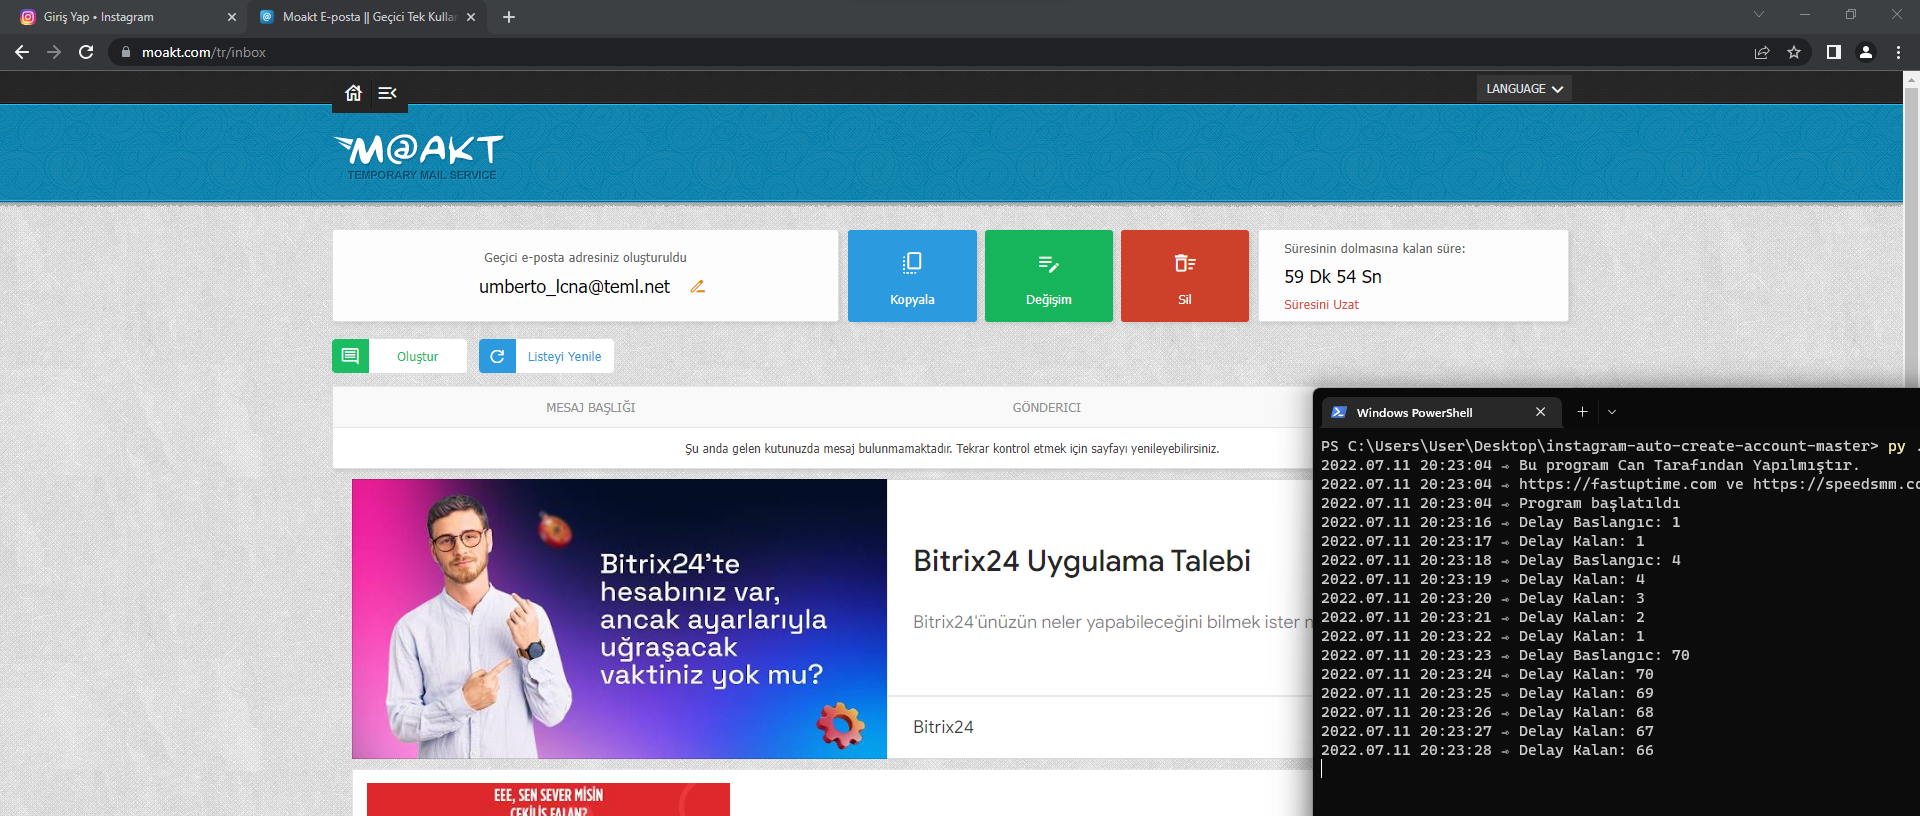
Task: Open the browser profile icon
Action: click(1866, 52)
